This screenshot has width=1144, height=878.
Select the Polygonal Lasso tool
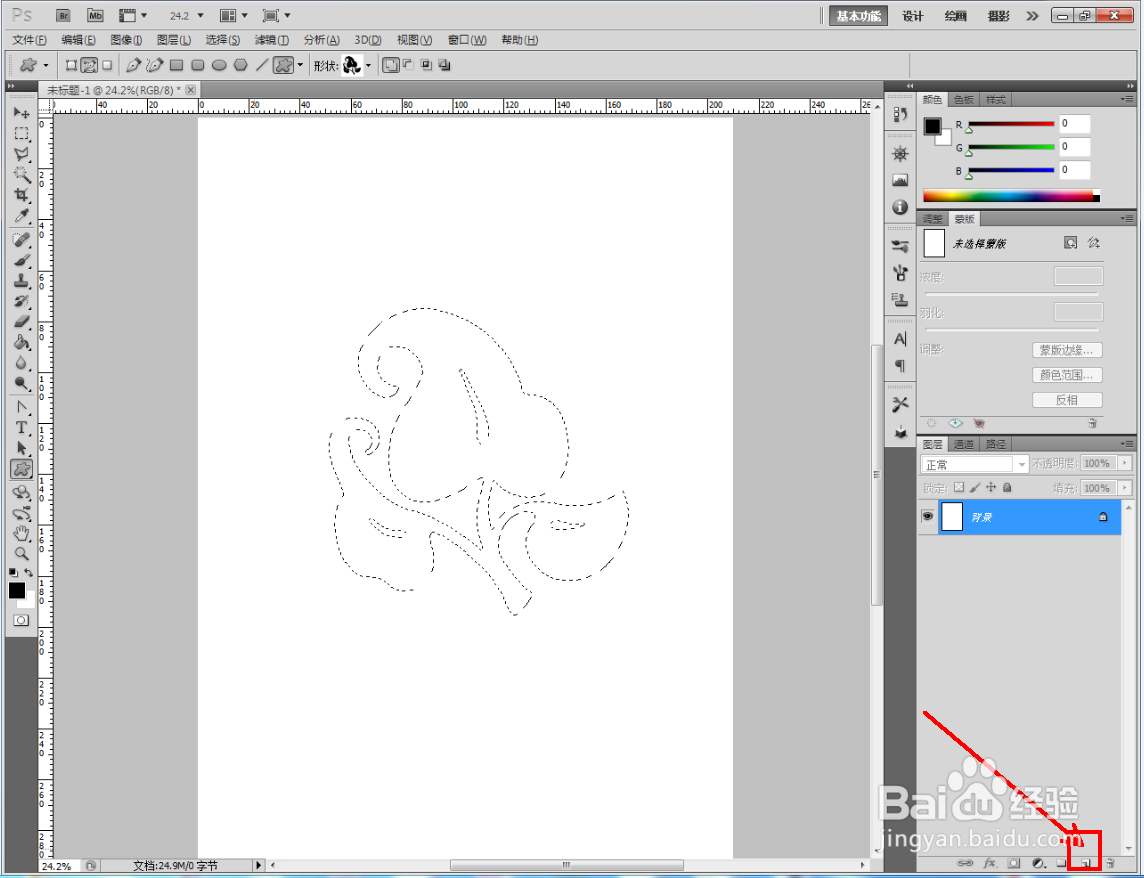(x=21, y=155)
